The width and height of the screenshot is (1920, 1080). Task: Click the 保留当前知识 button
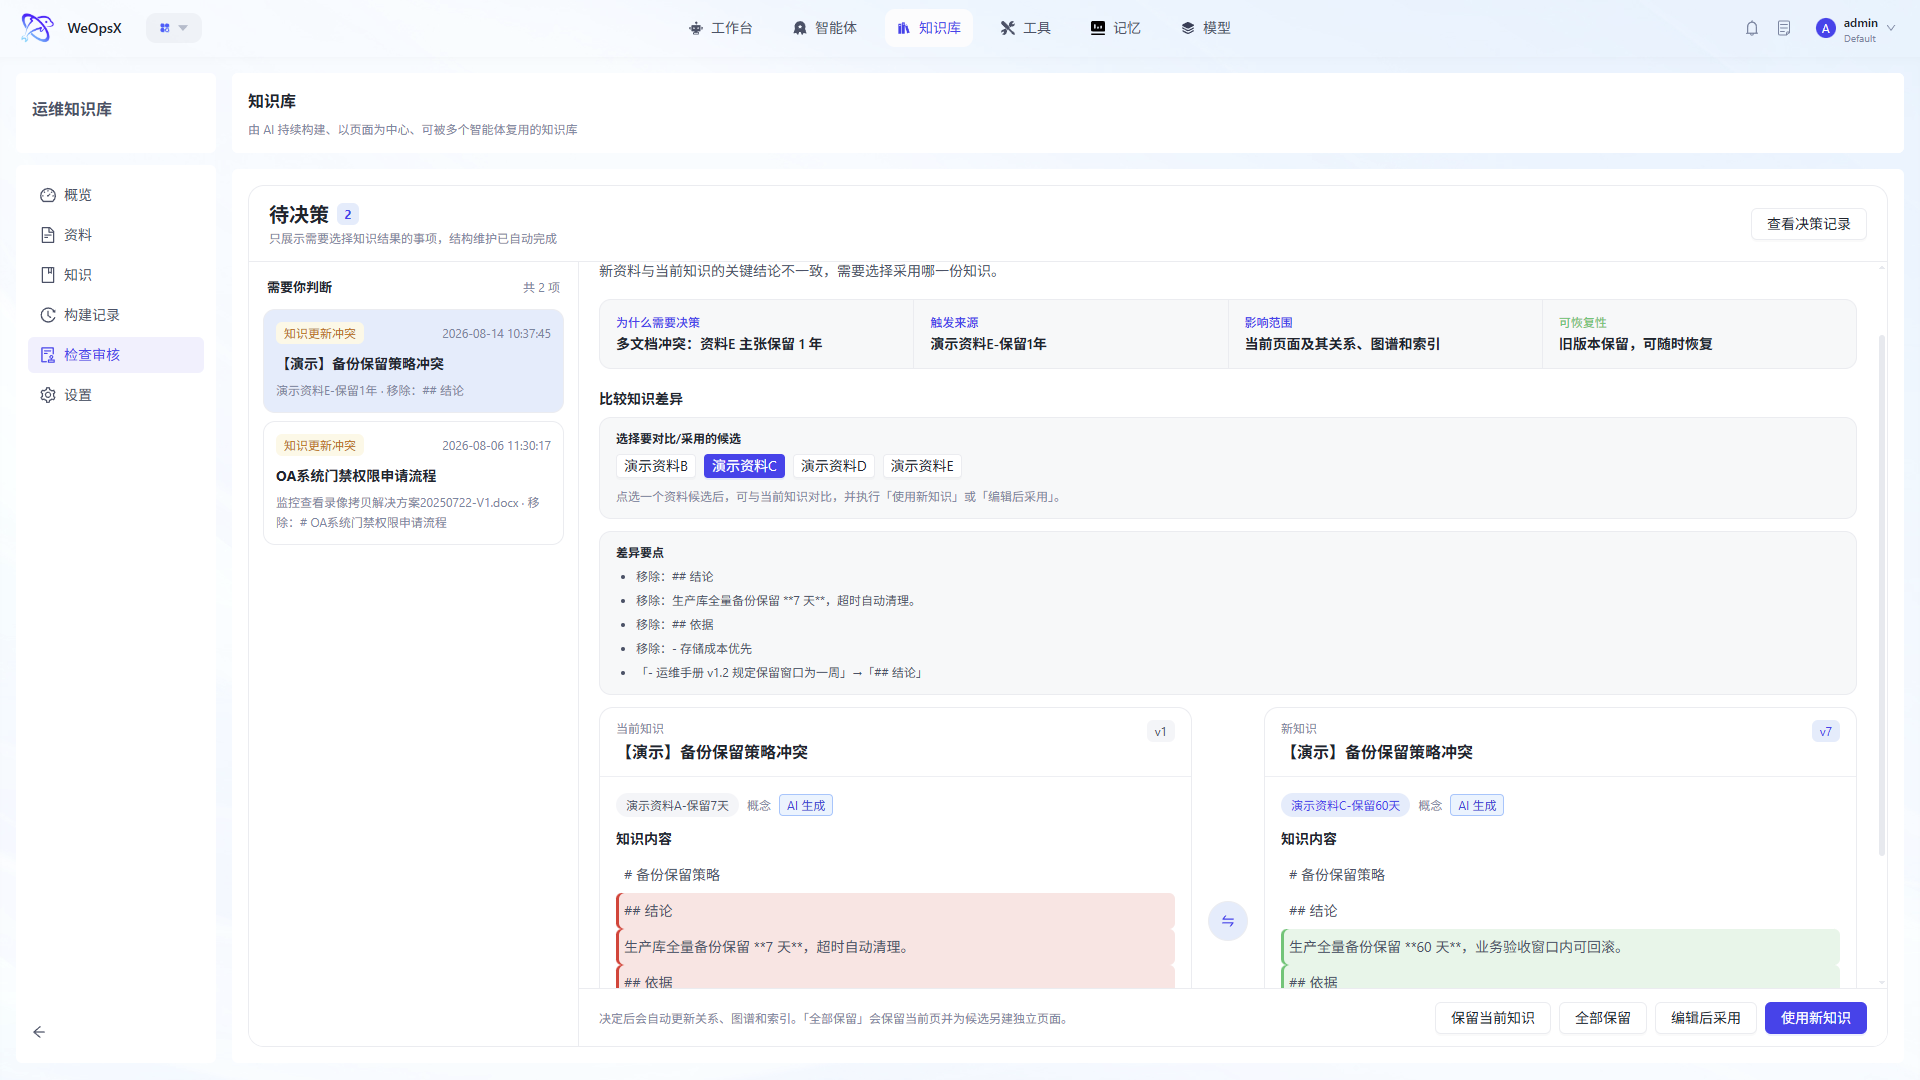pyautogui.click(x=1492, y=1018)
